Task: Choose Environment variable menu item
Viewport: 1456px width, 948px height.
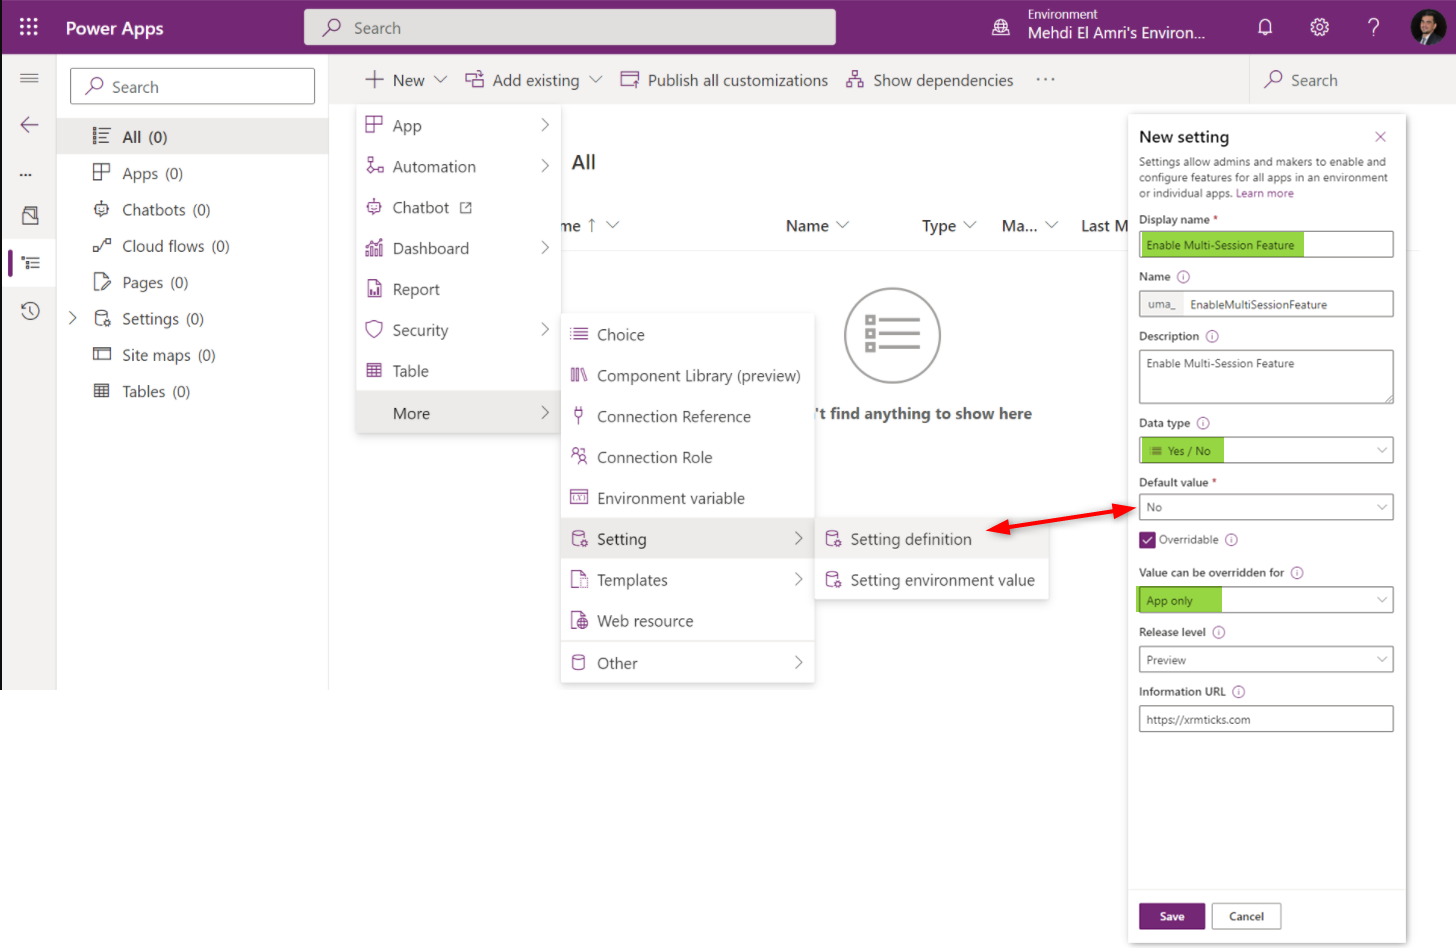Action: tap(670, 498)
